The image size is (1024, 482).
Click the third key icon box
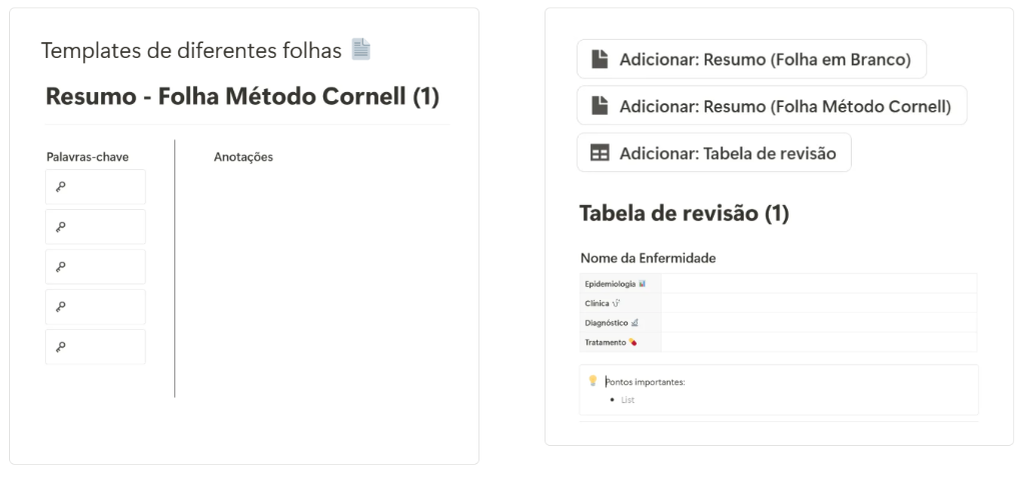pyautogui.click(x=95, y=266)
